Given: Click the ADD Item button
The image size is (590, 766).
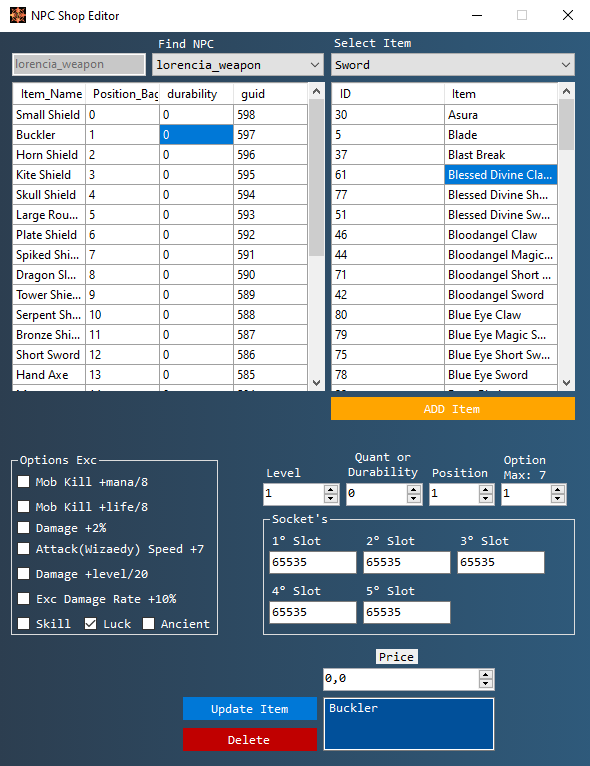Looking at the screenshot, I should click(453, 409).
